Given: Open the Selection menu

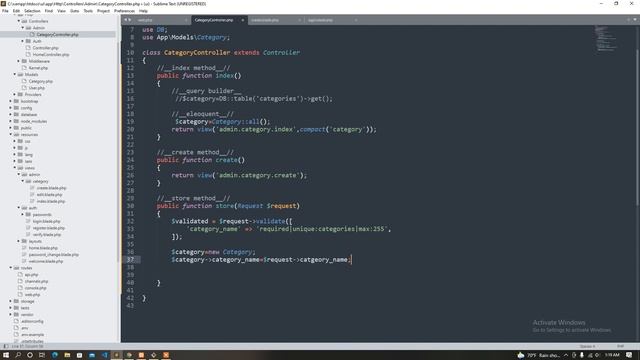Looking at the screenshot, I should [x=32, y=11].
